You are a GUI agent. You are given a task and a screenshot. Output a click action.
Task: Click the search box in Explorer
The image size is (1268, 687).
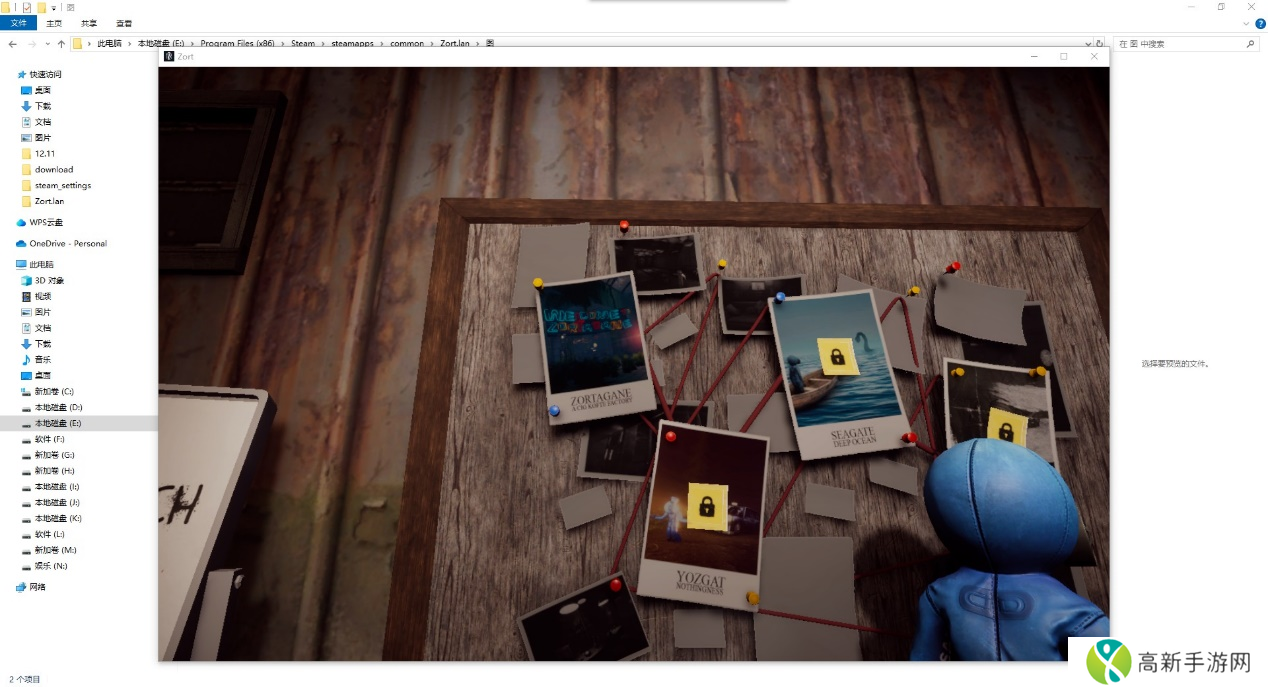pos(1180,44)
